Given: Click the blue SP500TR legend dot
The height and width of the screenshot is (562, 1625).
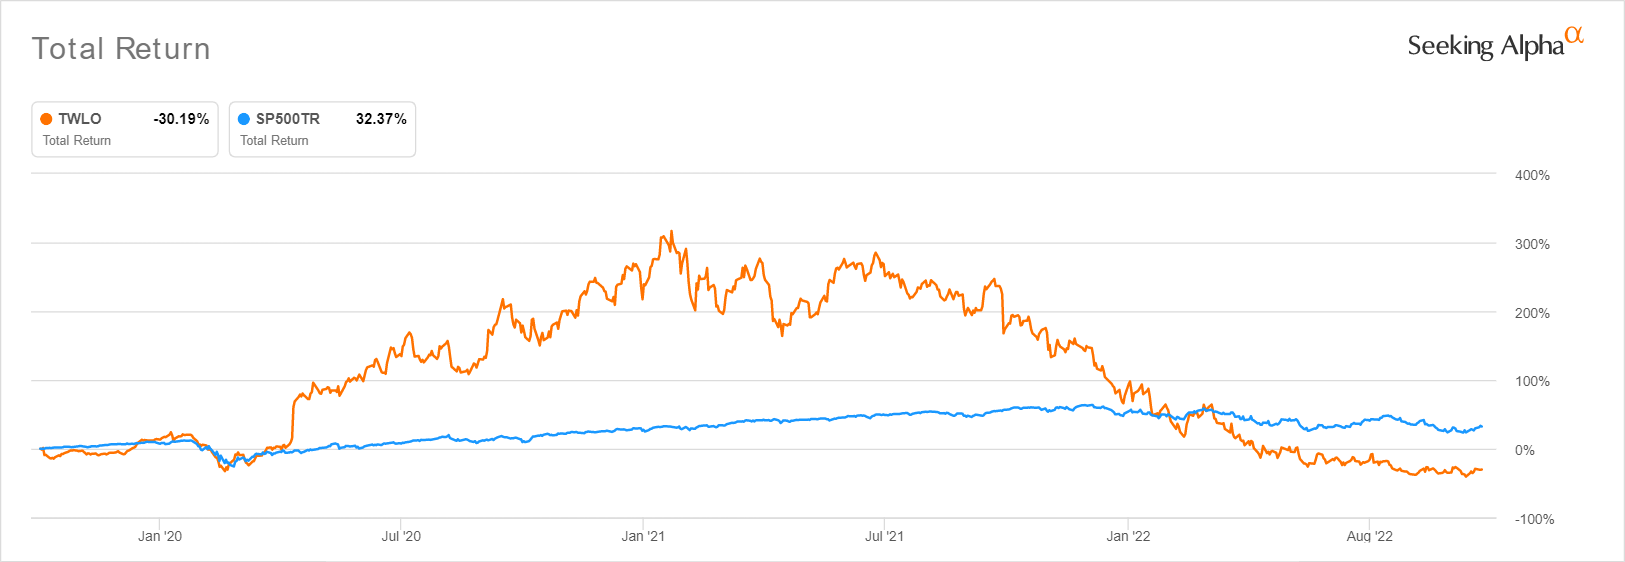Looking at the screenshot, I should [x=244, y=119].
